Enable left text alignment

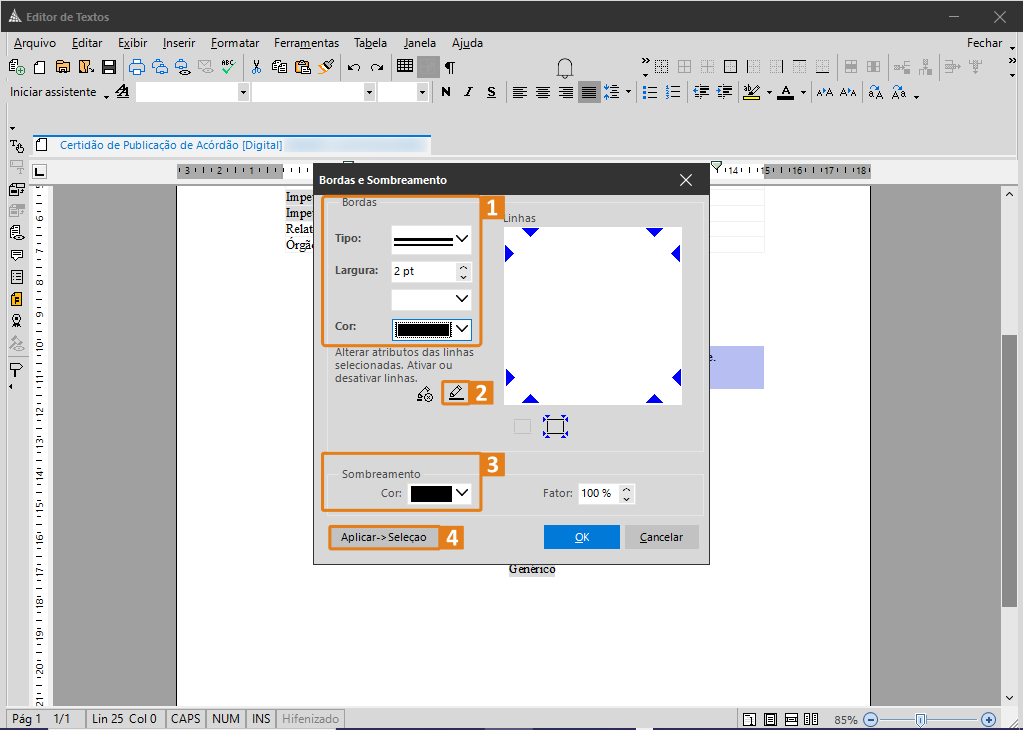(x=519, y=93)
